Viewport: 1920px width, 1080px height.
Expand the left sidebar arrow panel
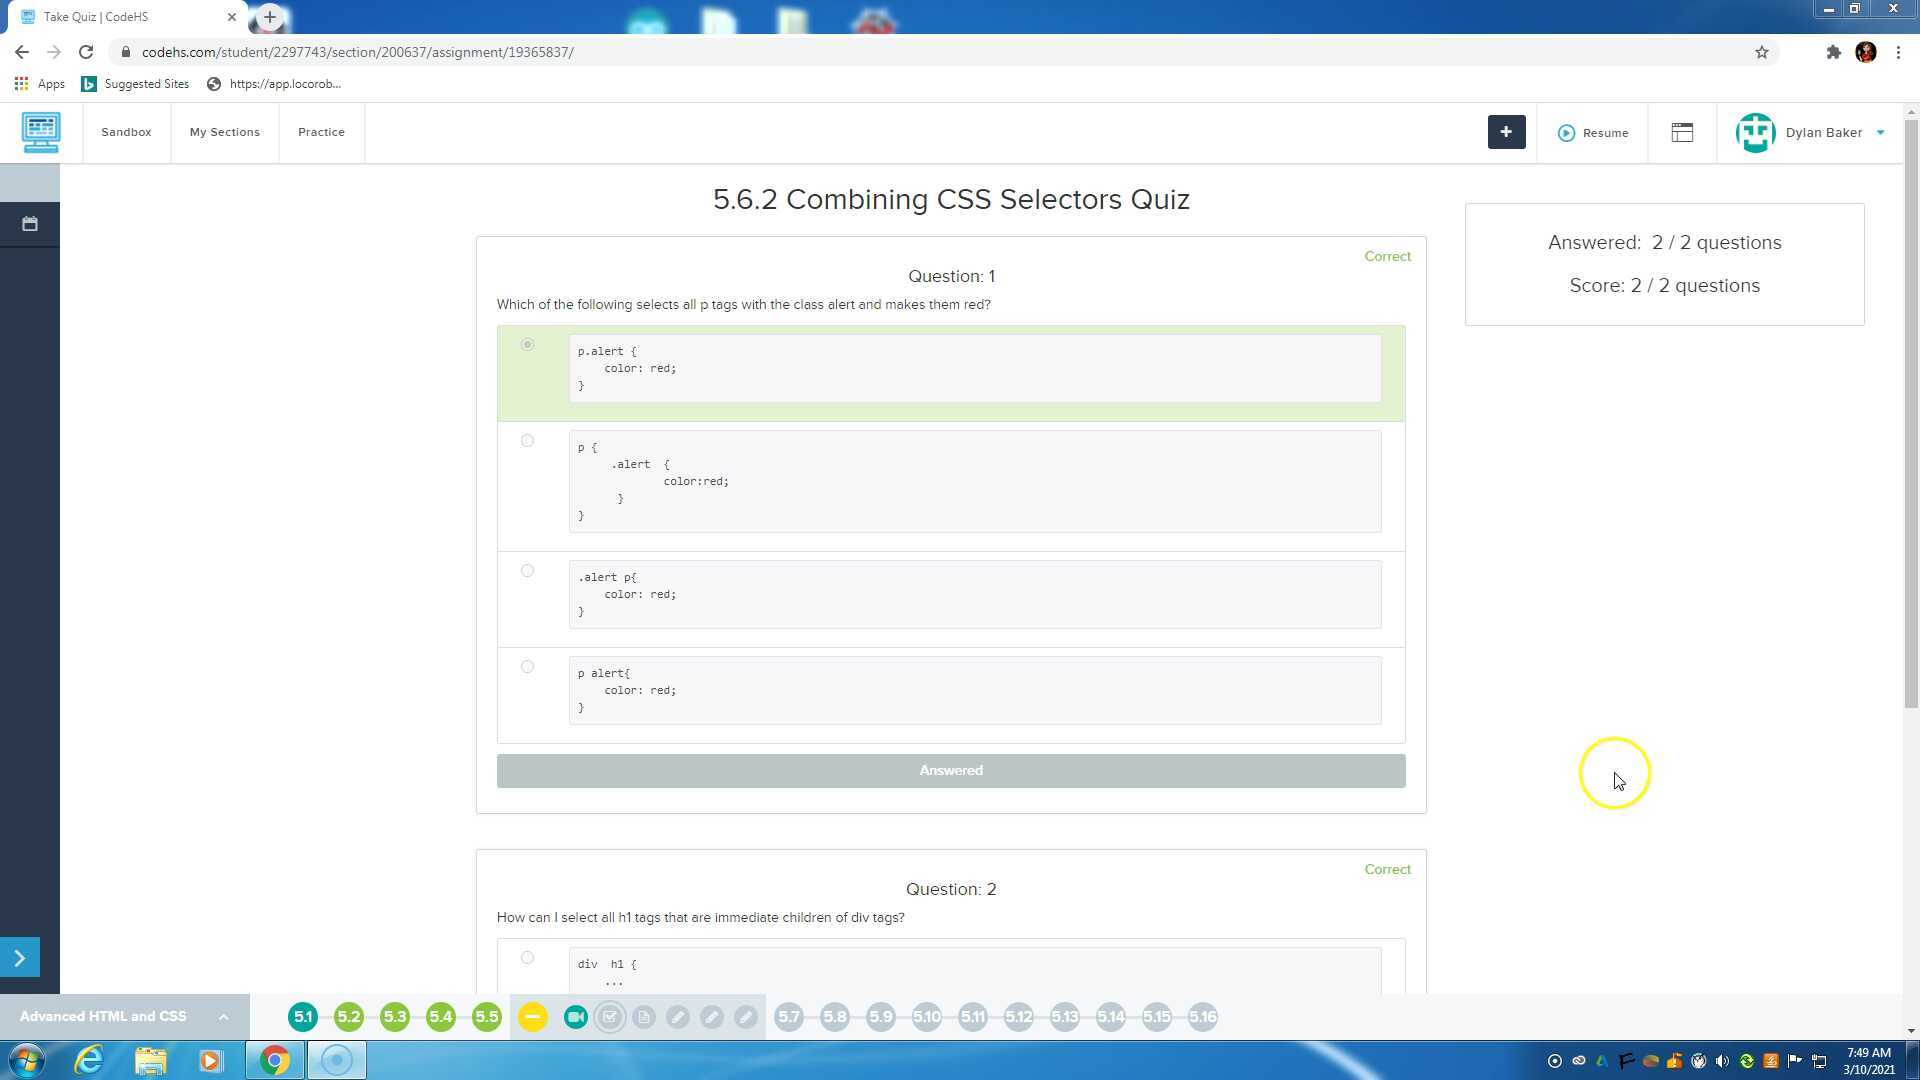pyautogui.click(x=19, y=957)
